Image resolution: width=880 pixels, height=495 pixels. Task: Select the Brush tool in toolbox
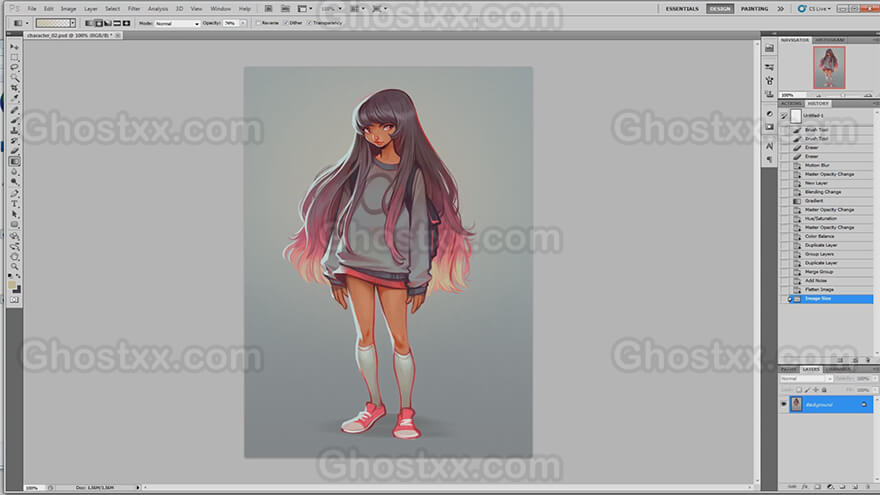click(14, 120)
